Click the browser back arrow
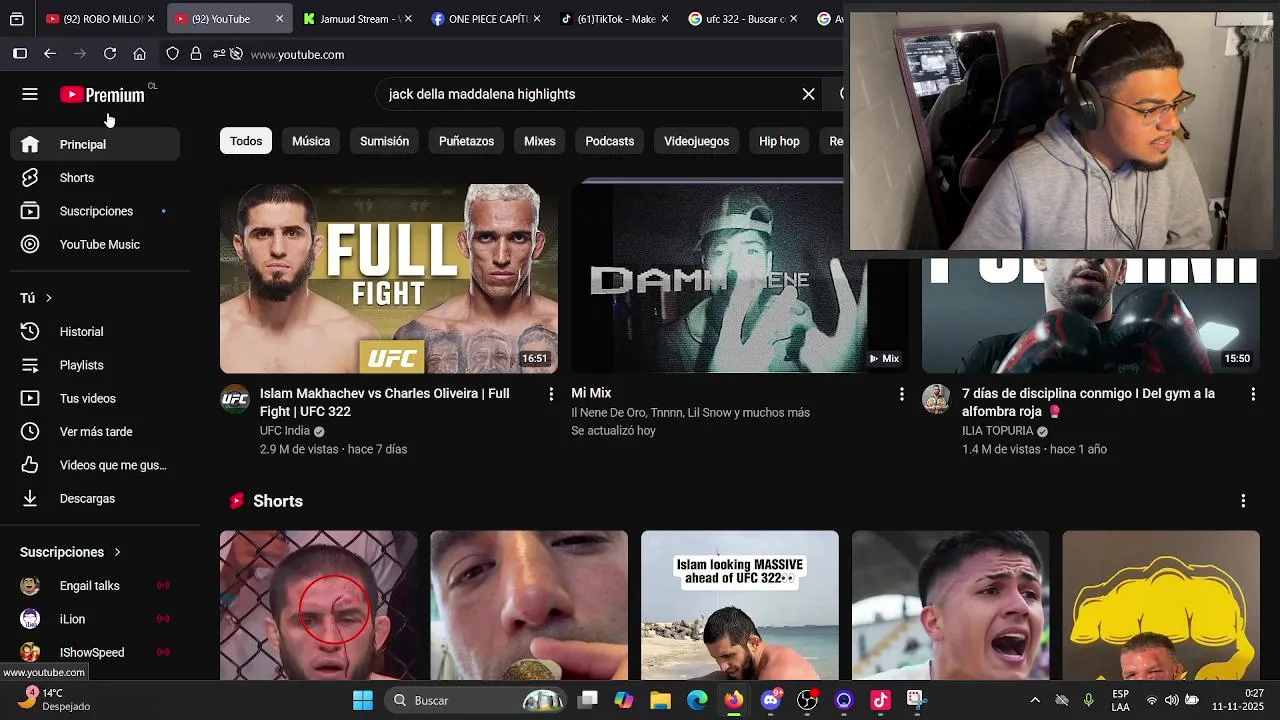 50,54
